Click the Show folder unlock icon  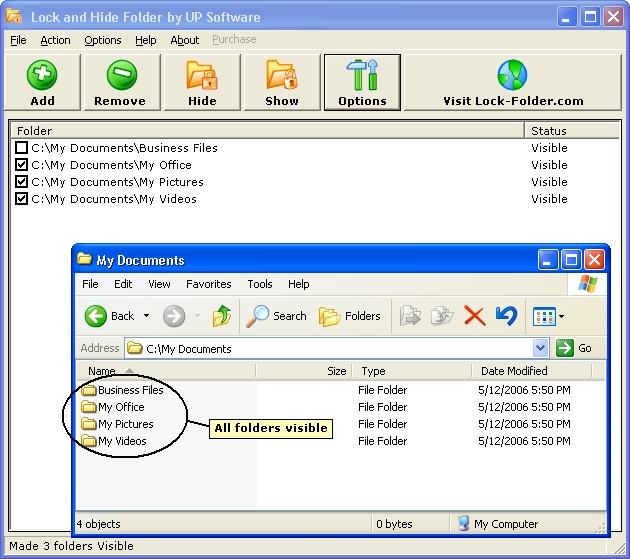[282, 75]
